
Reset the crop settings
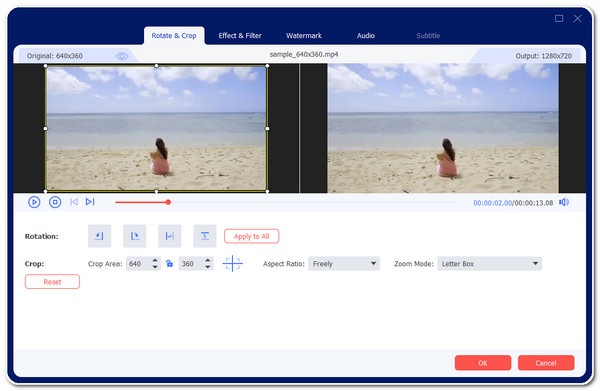tap(52, 282)
